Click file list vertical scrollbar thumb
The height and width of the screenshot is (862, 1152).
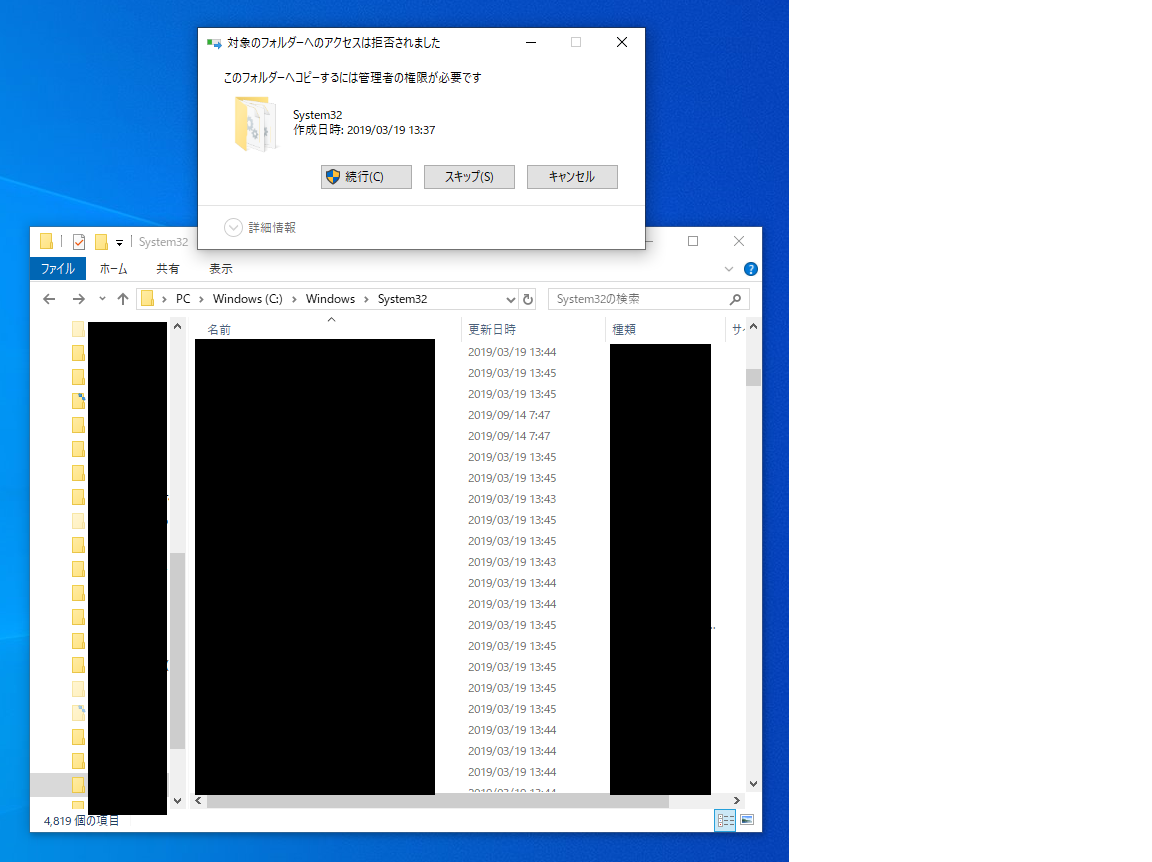753,378
